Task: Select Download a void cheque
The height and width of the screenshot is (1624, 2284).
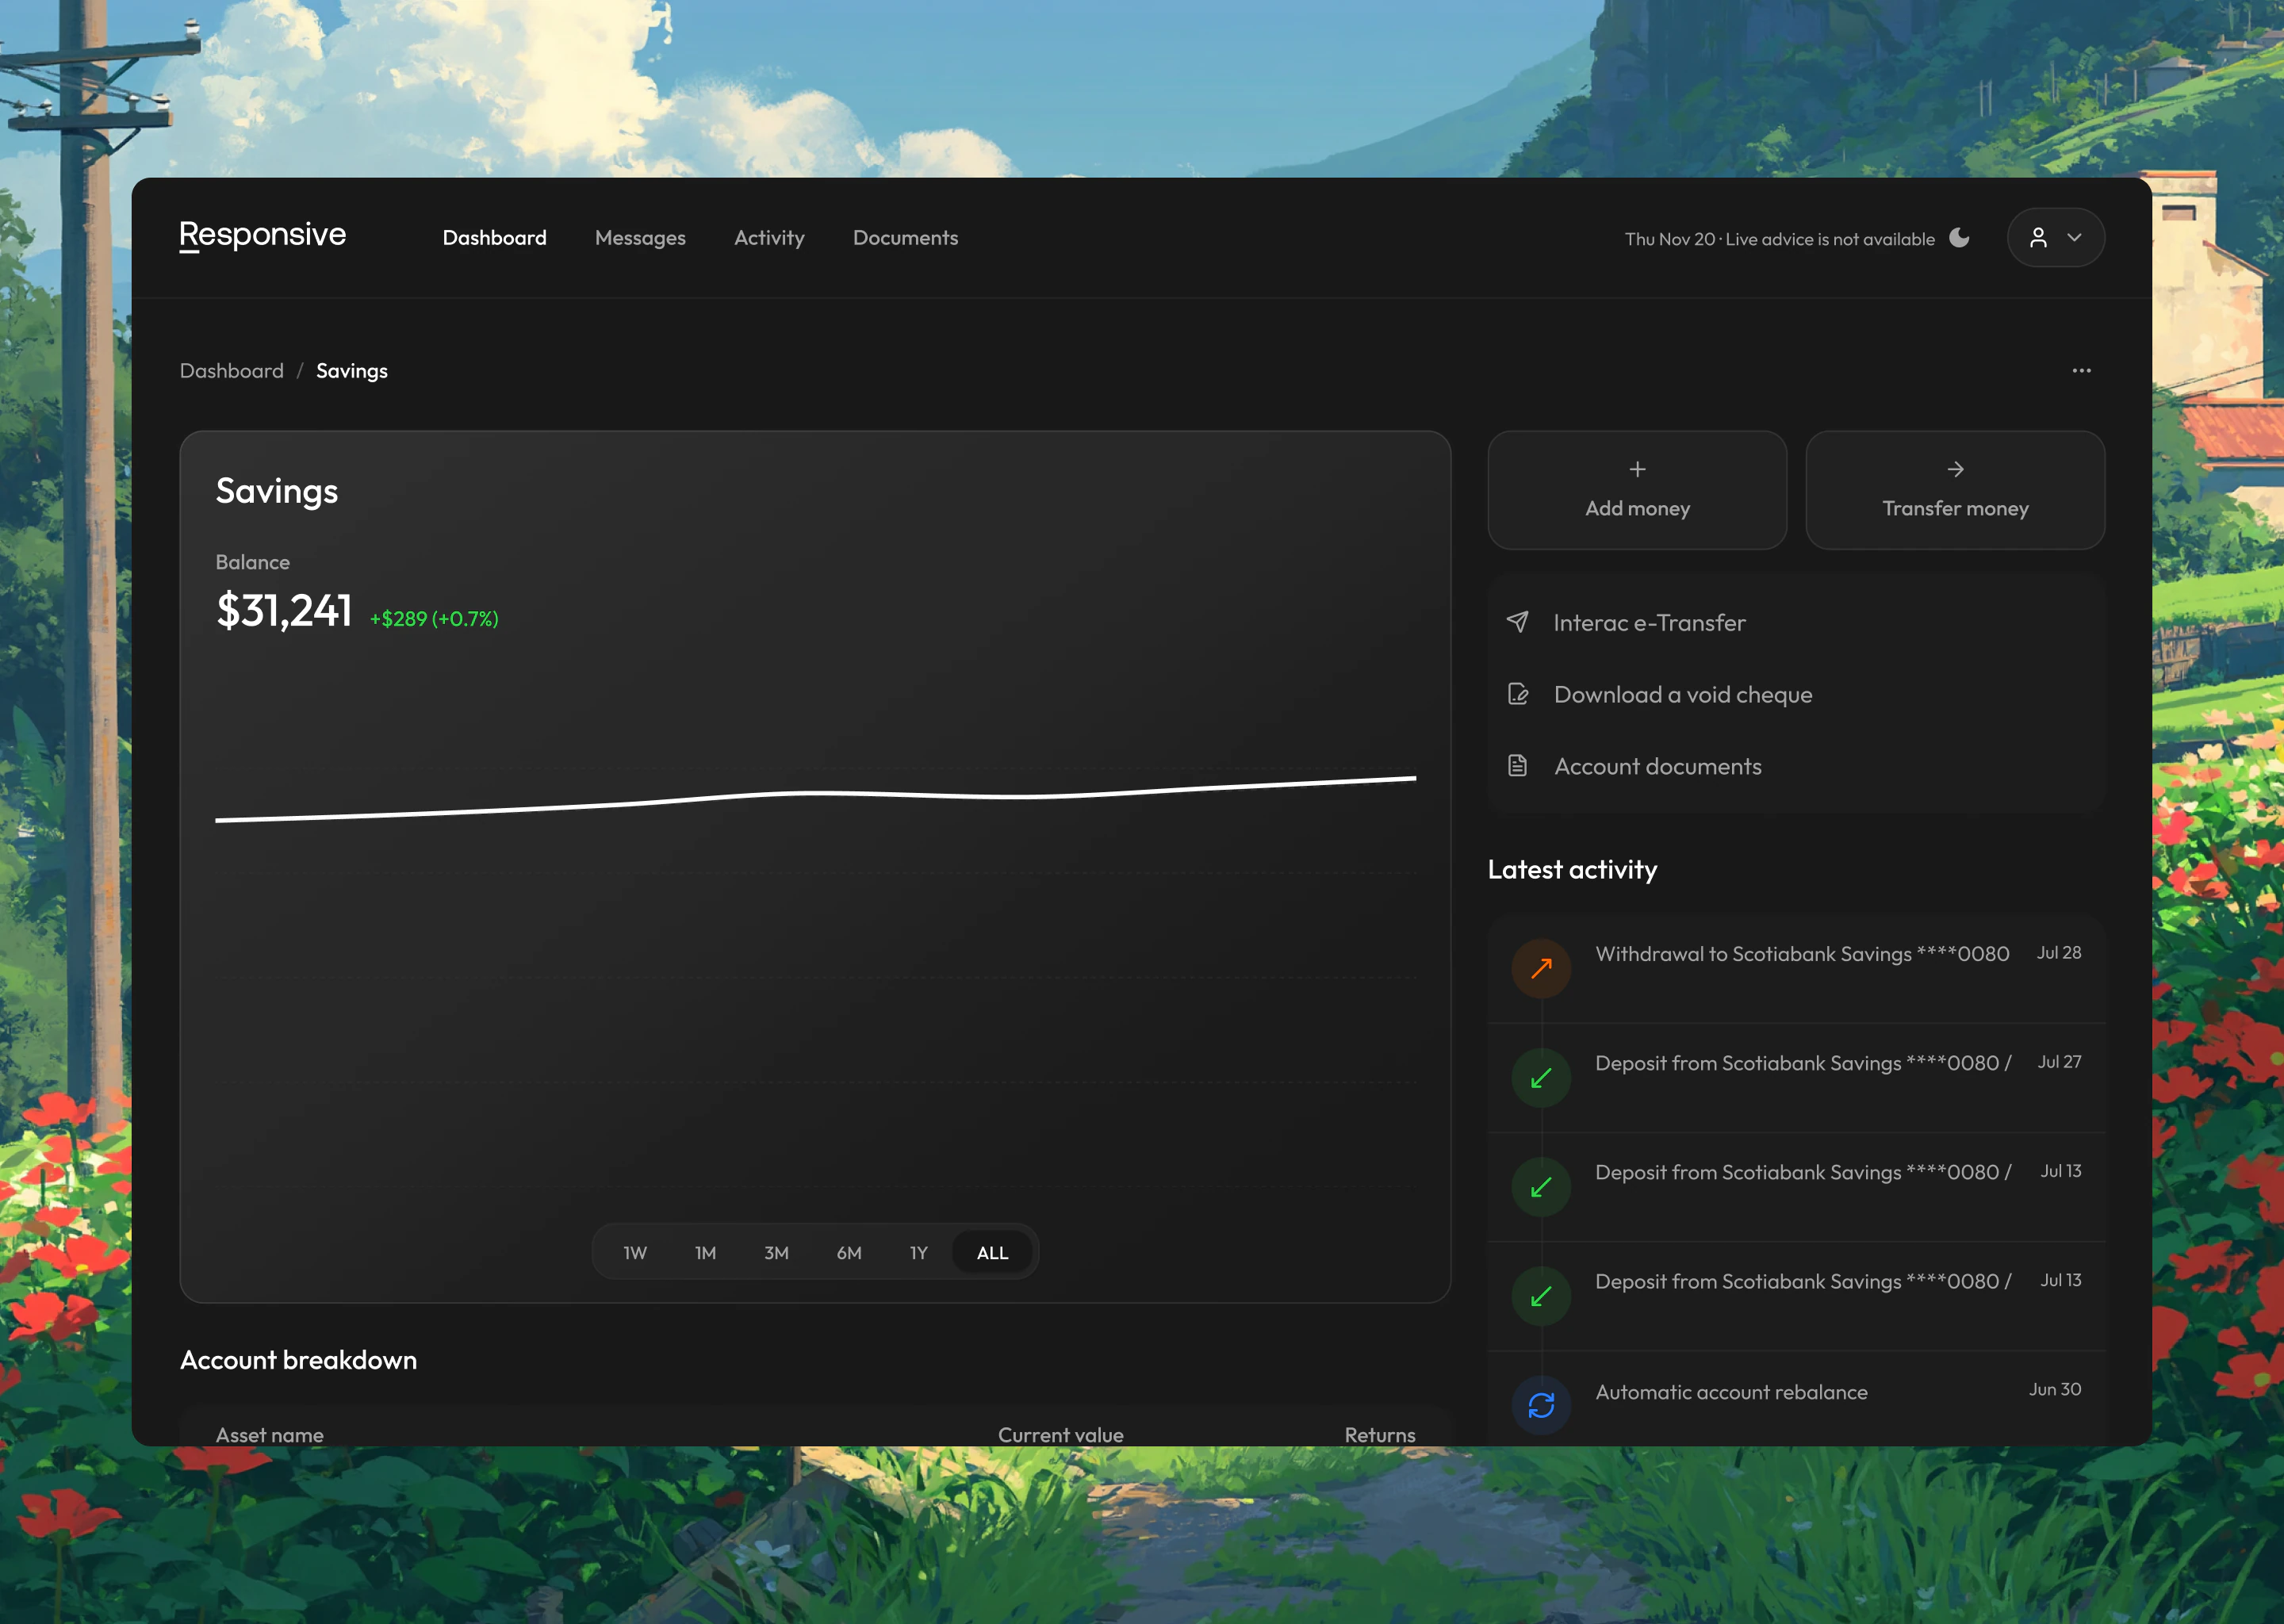Action: [1796, 694]
